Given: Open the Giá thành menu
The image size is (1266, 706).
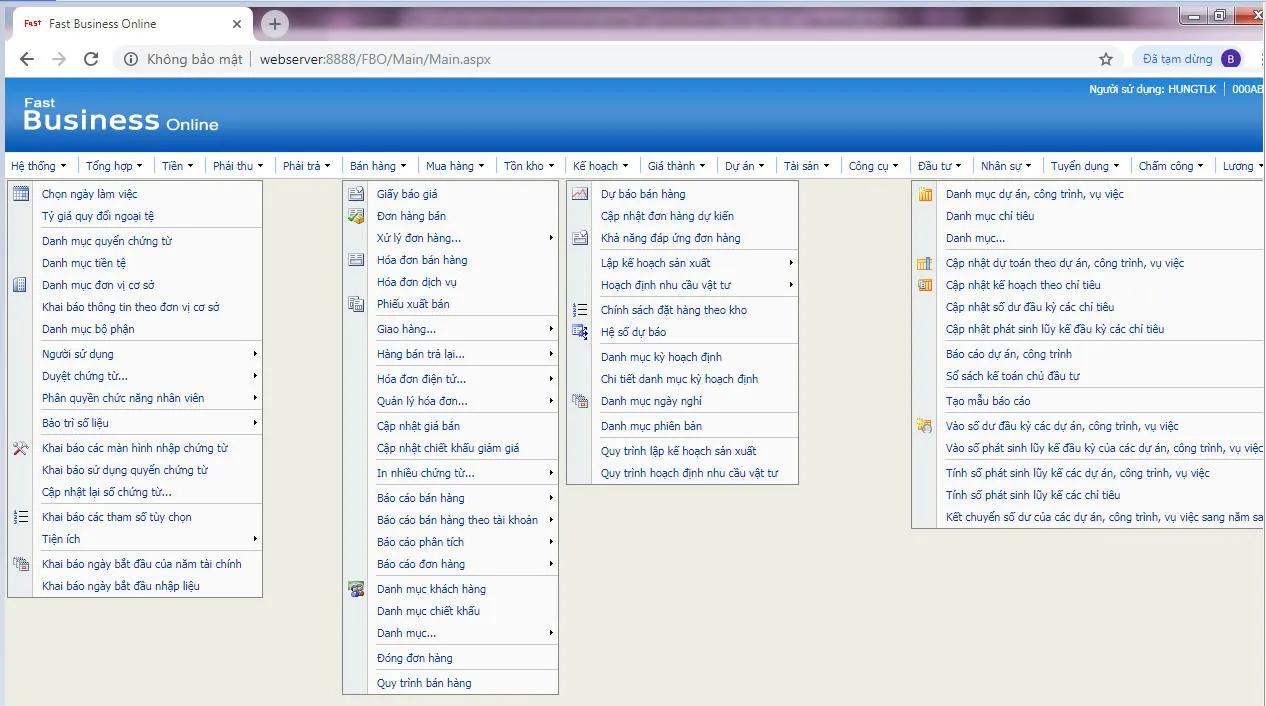Looking at the screenshot, I should point(676,166).
